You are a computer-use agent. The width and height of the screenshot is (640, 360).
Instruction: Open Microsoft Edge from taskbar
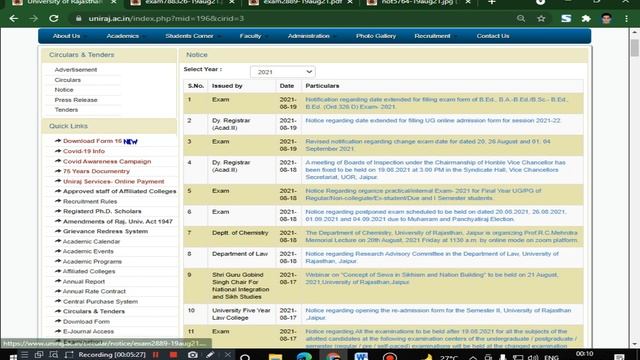304,357
